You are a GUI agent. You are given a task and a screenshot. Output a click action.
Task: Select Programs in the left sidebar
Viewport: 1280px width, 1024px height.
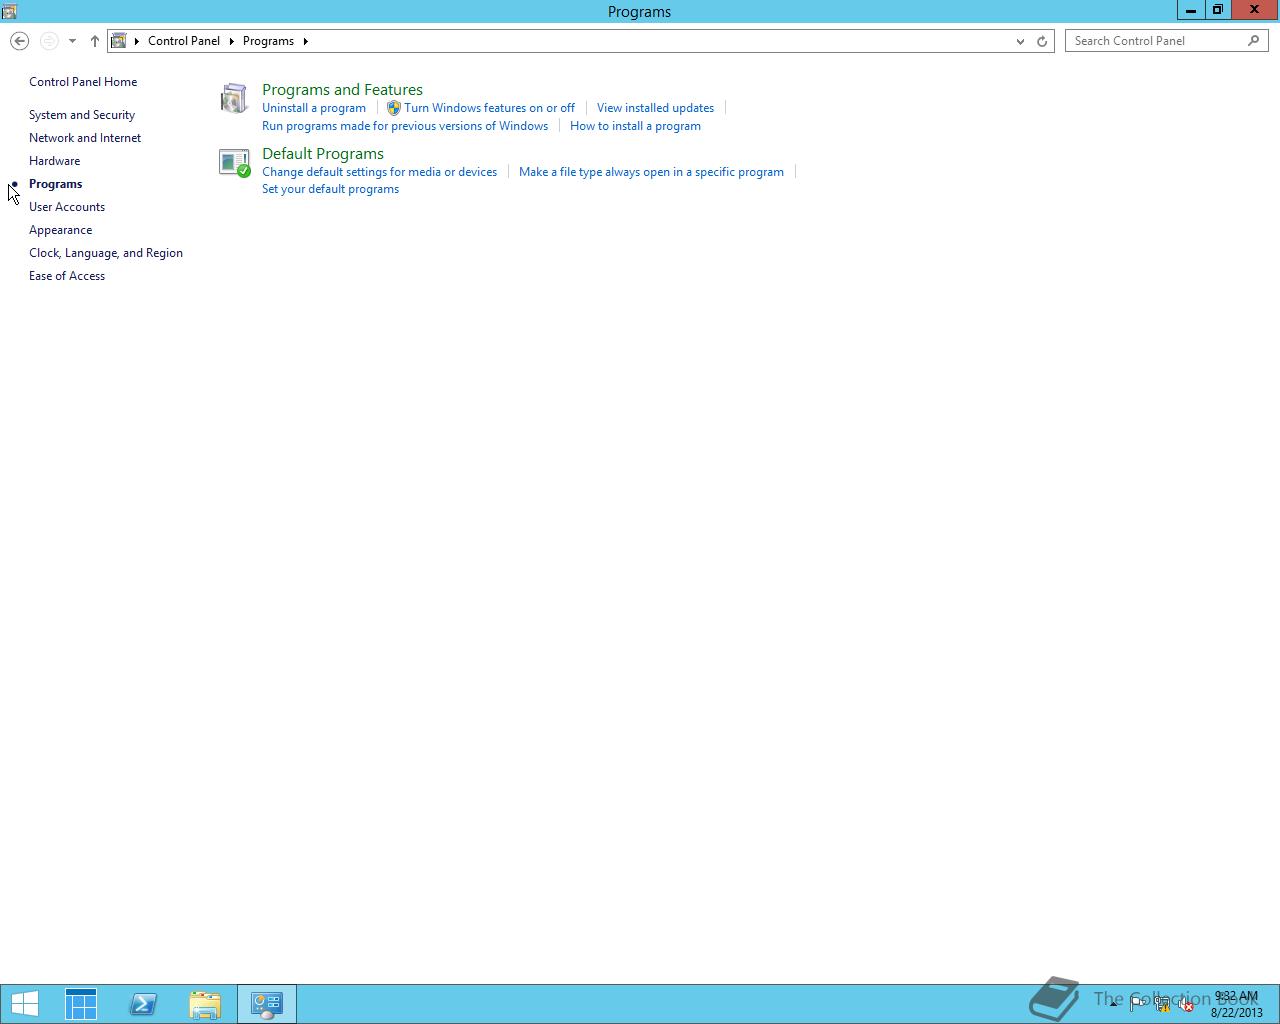click(55, 184)
